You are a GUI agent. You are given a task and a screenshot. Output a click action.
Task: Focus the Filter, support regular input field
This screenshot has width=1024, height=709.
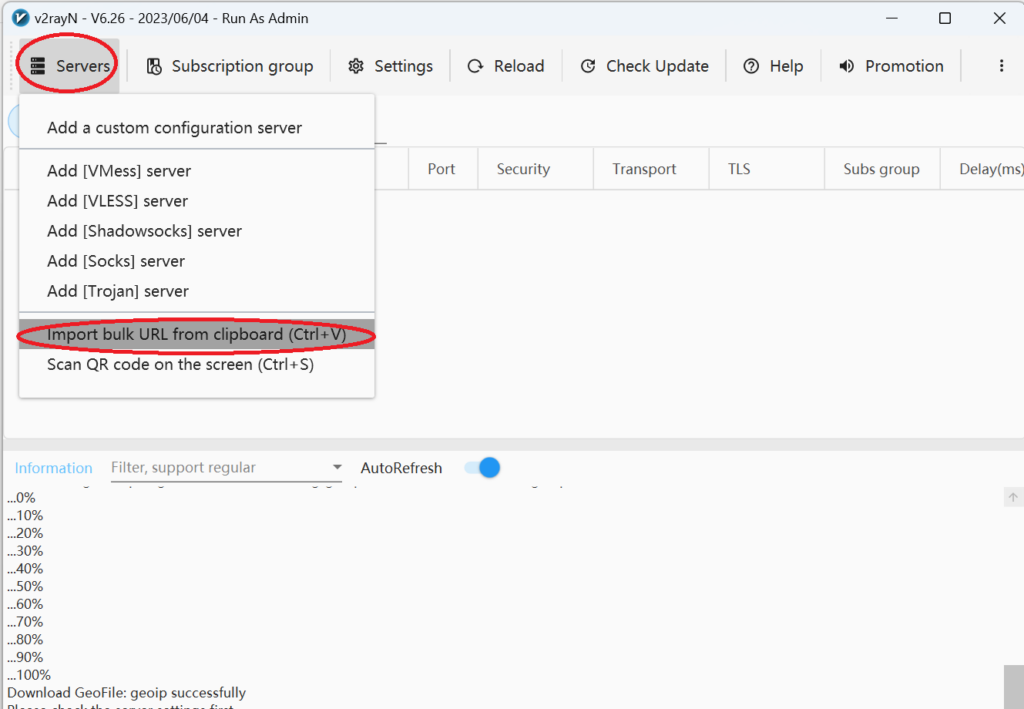click(215, 468)
